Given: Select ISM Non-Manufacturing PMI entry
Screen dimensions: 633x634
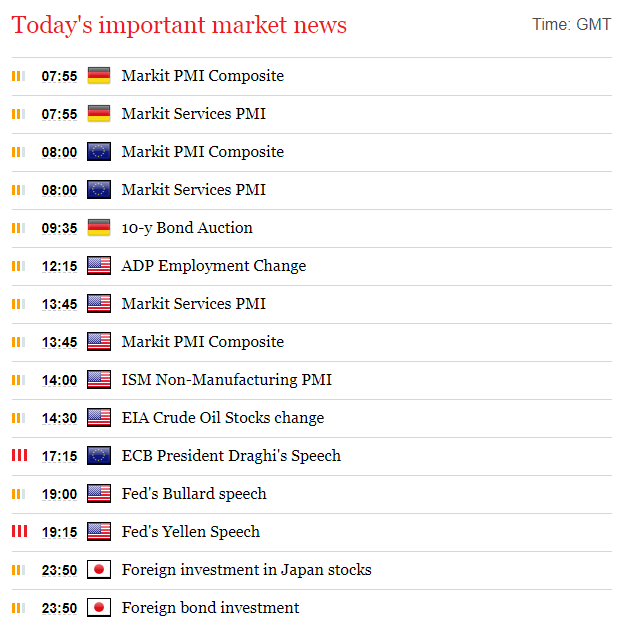Looking at the screenshot, I should 227,380.
